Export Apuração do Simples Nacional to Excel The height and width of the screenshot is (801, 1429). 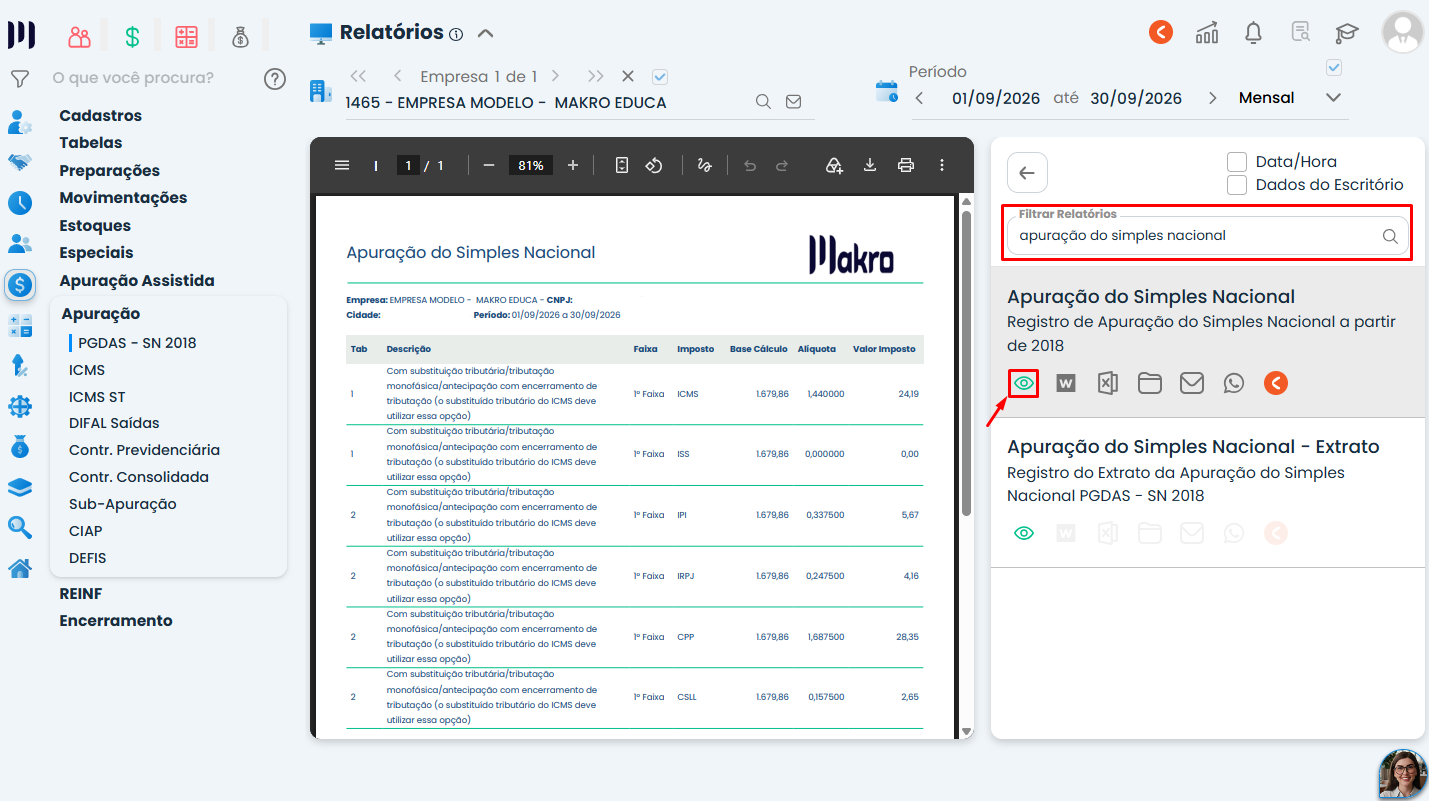pyautogui.click(x=1107, y=383)
